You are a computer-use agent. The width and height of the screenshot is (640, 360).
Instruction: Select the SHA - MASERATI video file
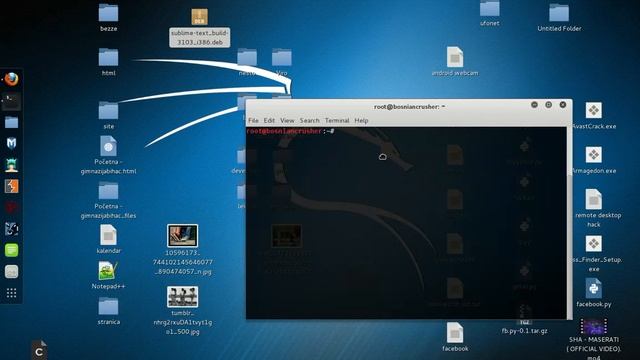pos(593,327)
